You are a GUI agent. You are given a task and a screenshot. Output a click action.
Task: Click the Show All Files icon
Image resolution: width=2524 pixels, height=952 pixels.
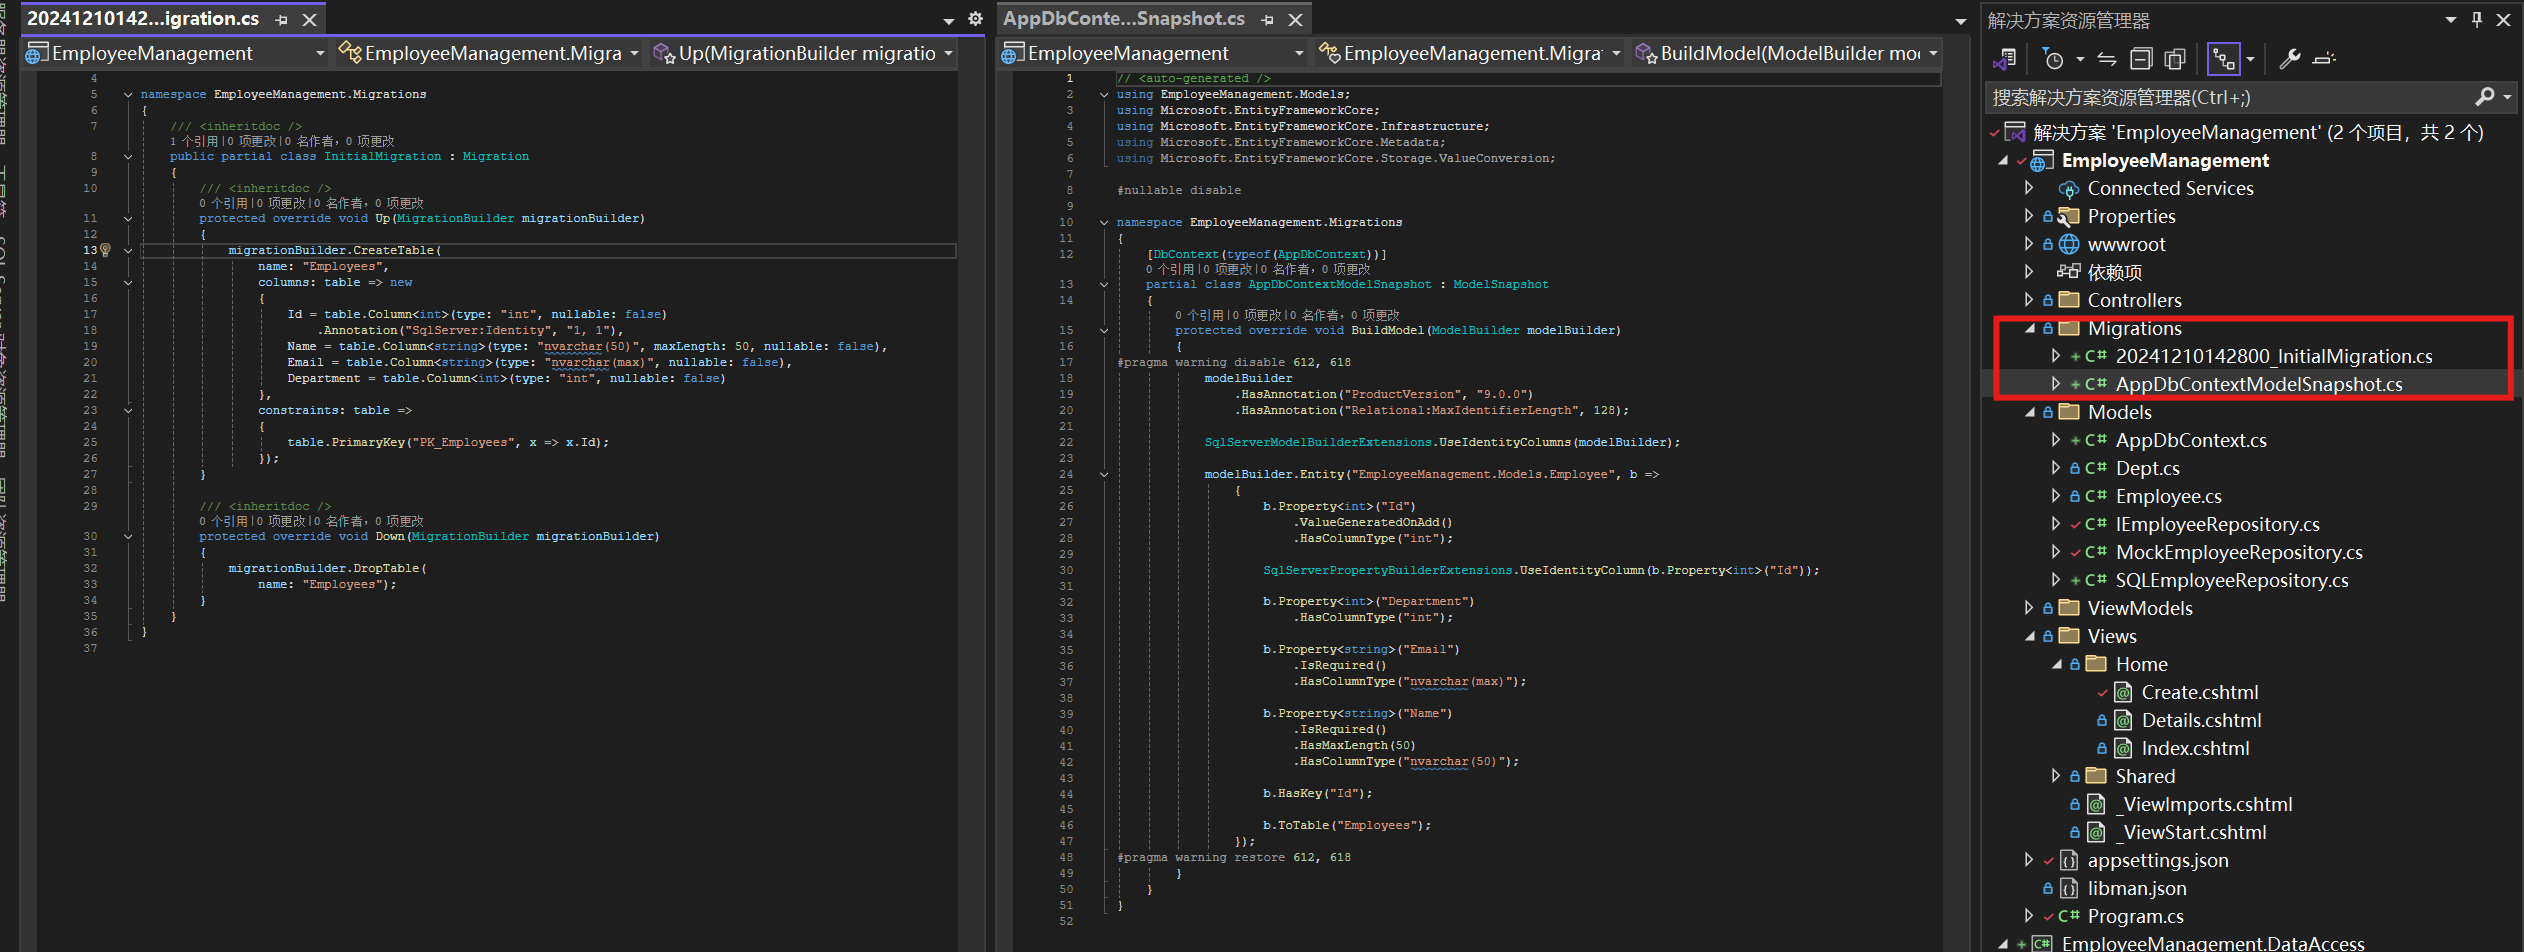pos(2175,59)
